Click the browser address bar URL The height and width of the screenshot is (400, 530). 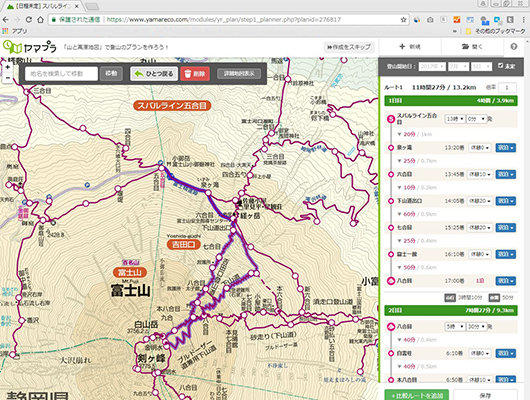223,20
